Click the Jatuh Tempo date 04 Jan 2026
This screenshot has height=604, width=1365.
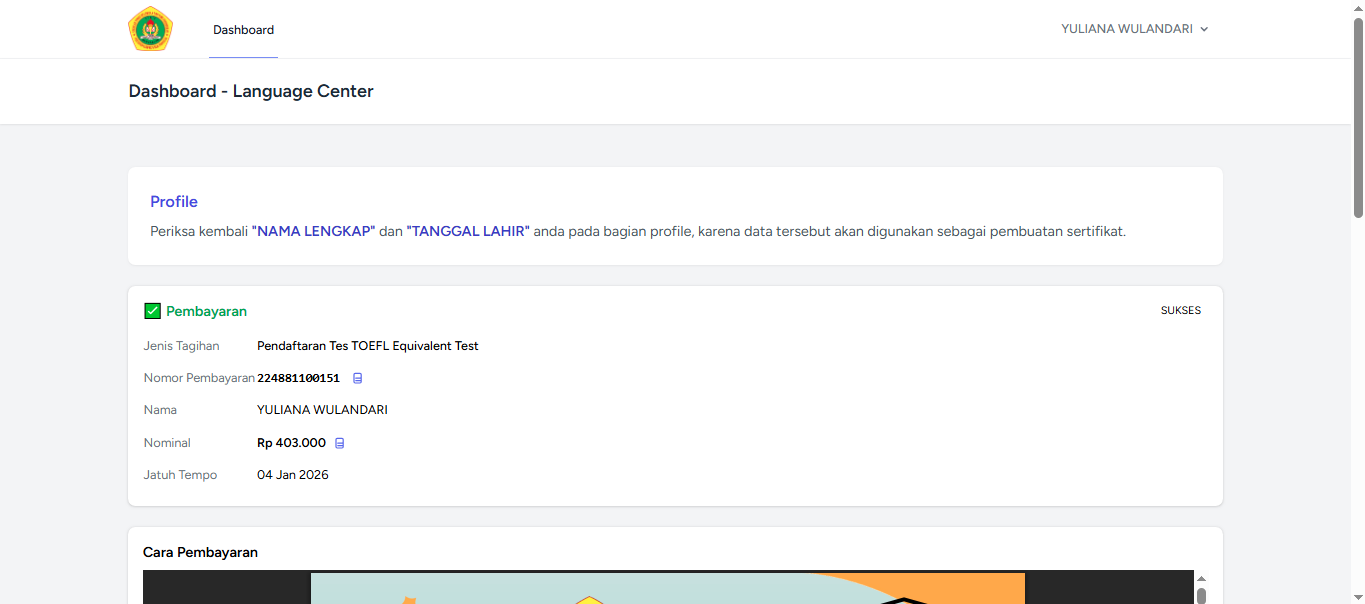[292, 475]
